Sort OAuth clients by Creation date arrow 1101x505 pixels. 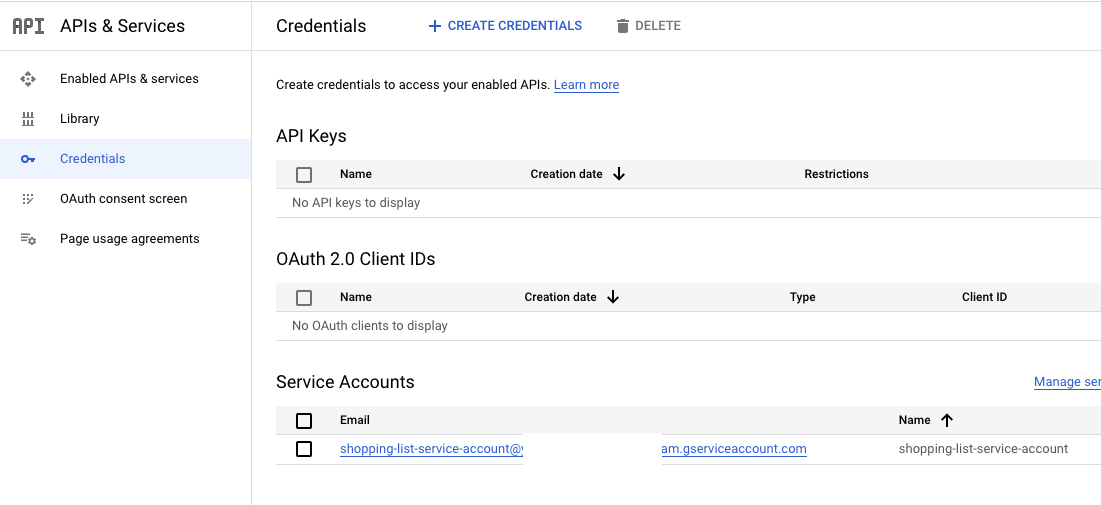coord(613,297)
